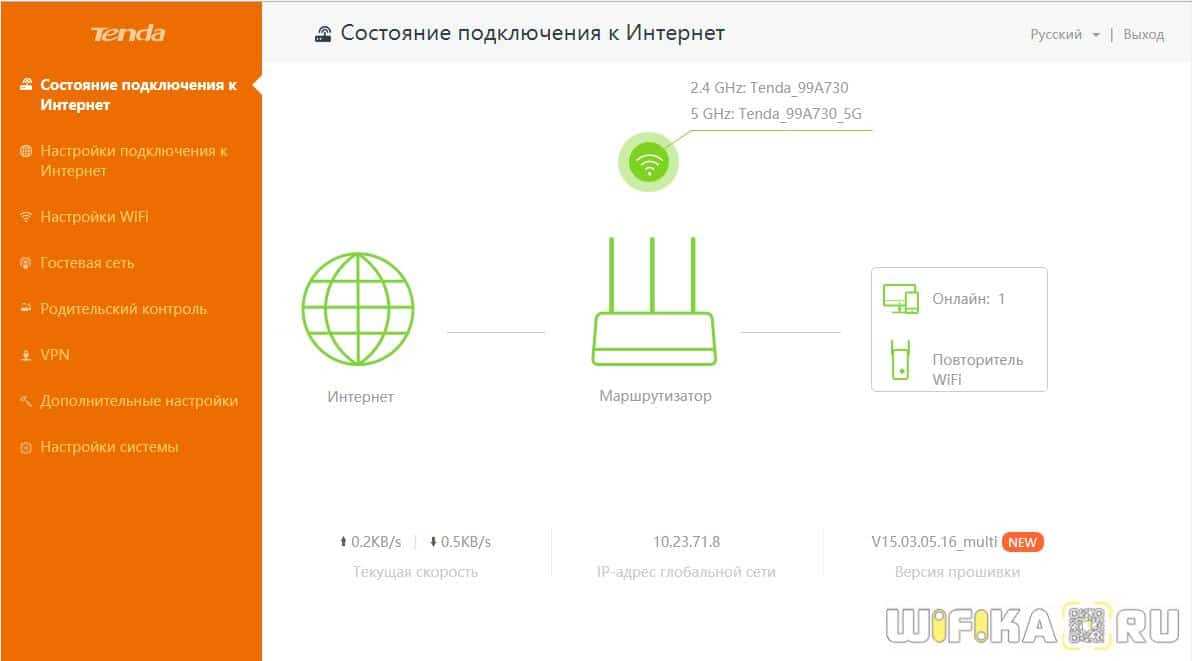
Task: Click the Версия прошивки label
Action: (957, 571)
